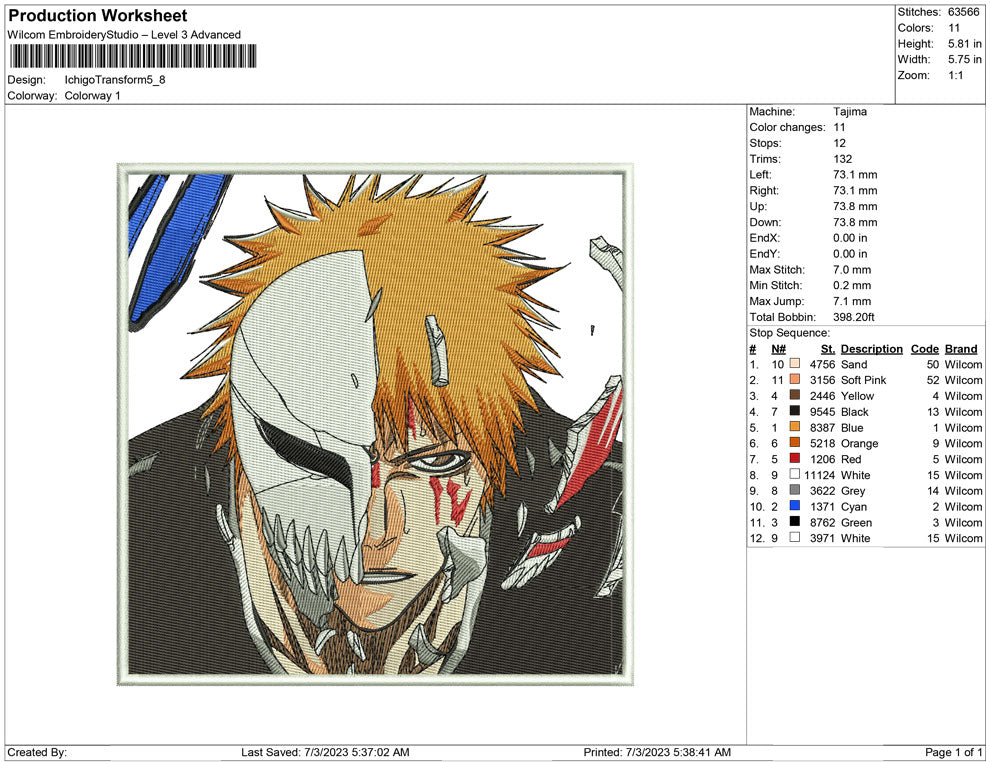Click the Cyan row blue swatch in stop 10
This screenshot has height=762, width=990.
point(794,506)
